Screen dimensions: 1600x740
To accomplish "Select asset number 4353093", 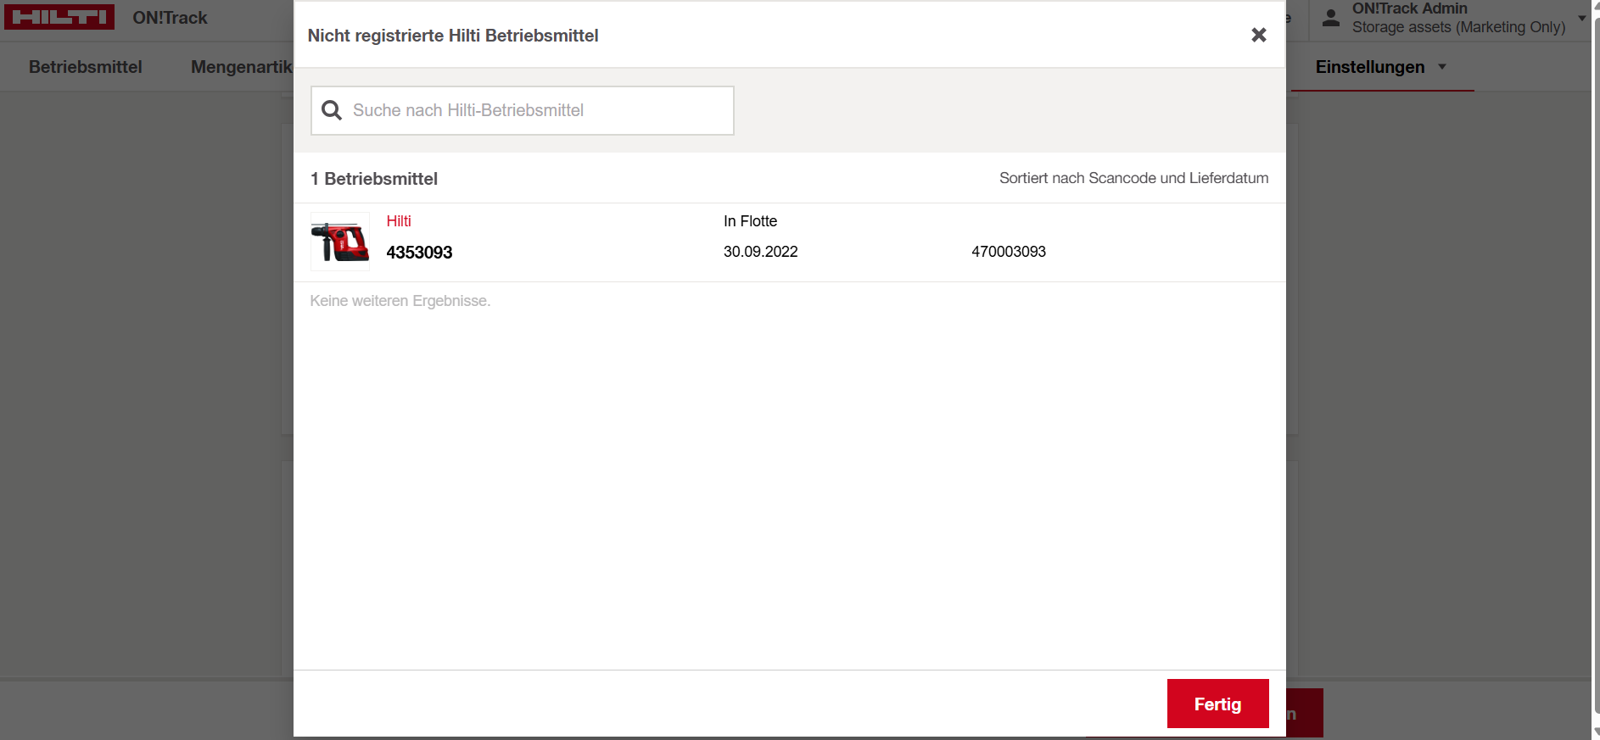I will (419, 253).
